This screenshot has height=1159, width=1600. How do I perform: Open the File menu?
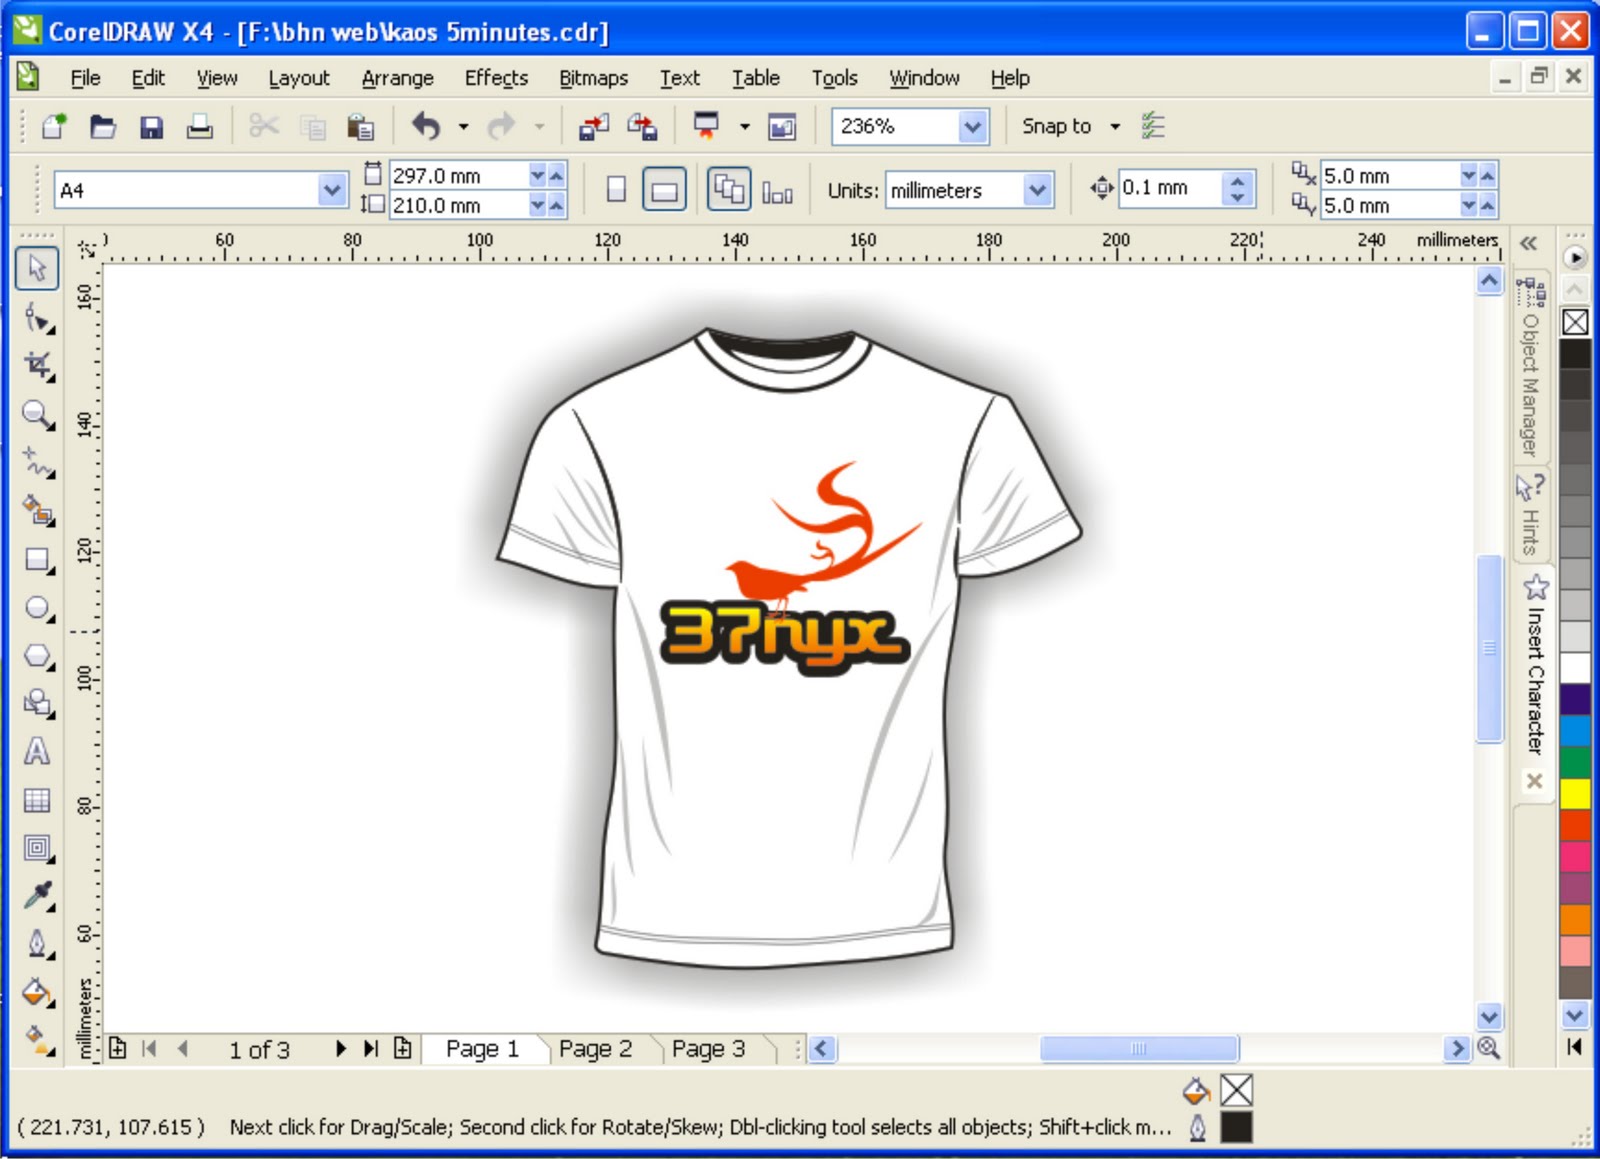pos(85,78)
